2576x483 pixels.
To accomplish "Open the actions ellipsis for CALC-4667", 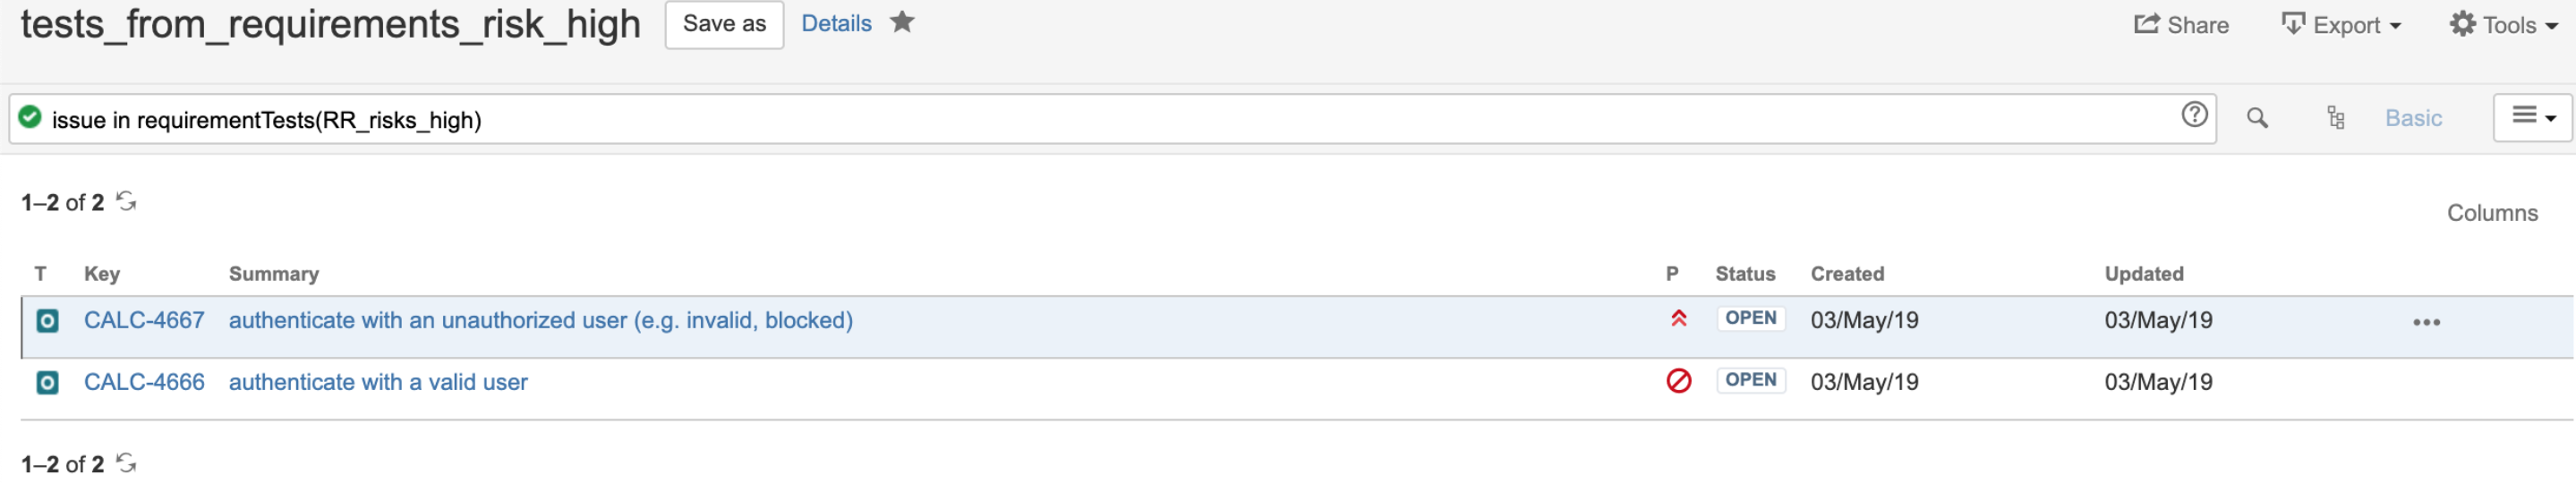I will (x=2426, y=322).
